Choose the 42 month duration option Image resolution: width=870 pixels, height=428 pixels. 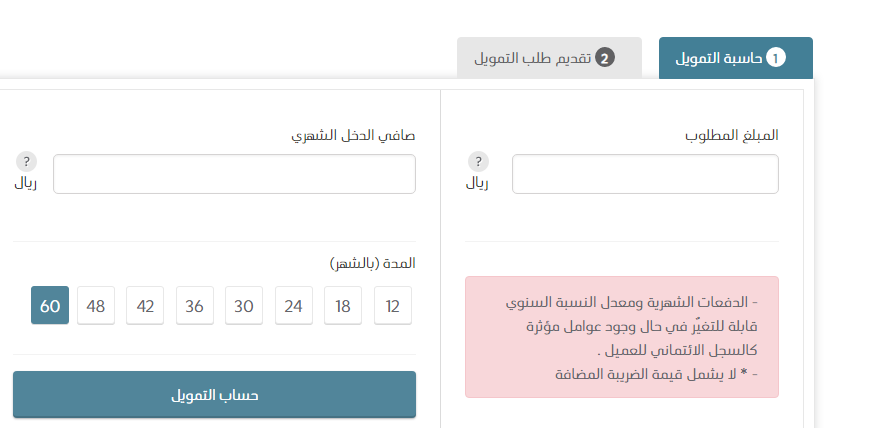click(x=145, y=305)
